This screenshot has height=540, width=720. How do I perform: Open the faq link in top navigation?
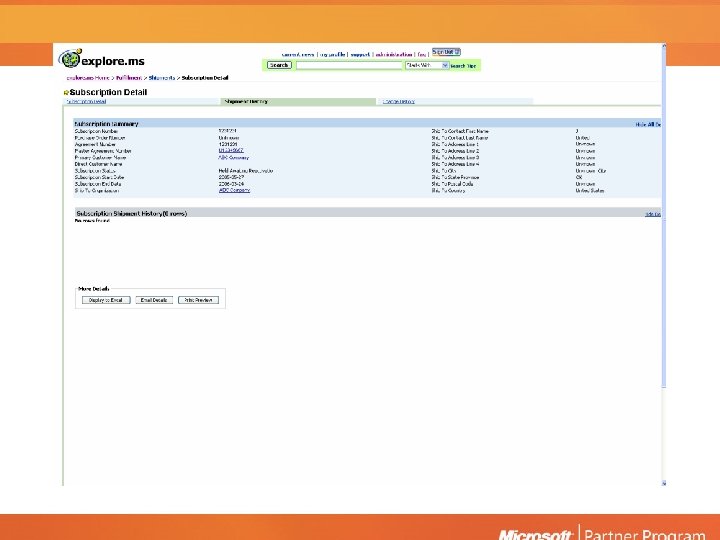(422, 55)
